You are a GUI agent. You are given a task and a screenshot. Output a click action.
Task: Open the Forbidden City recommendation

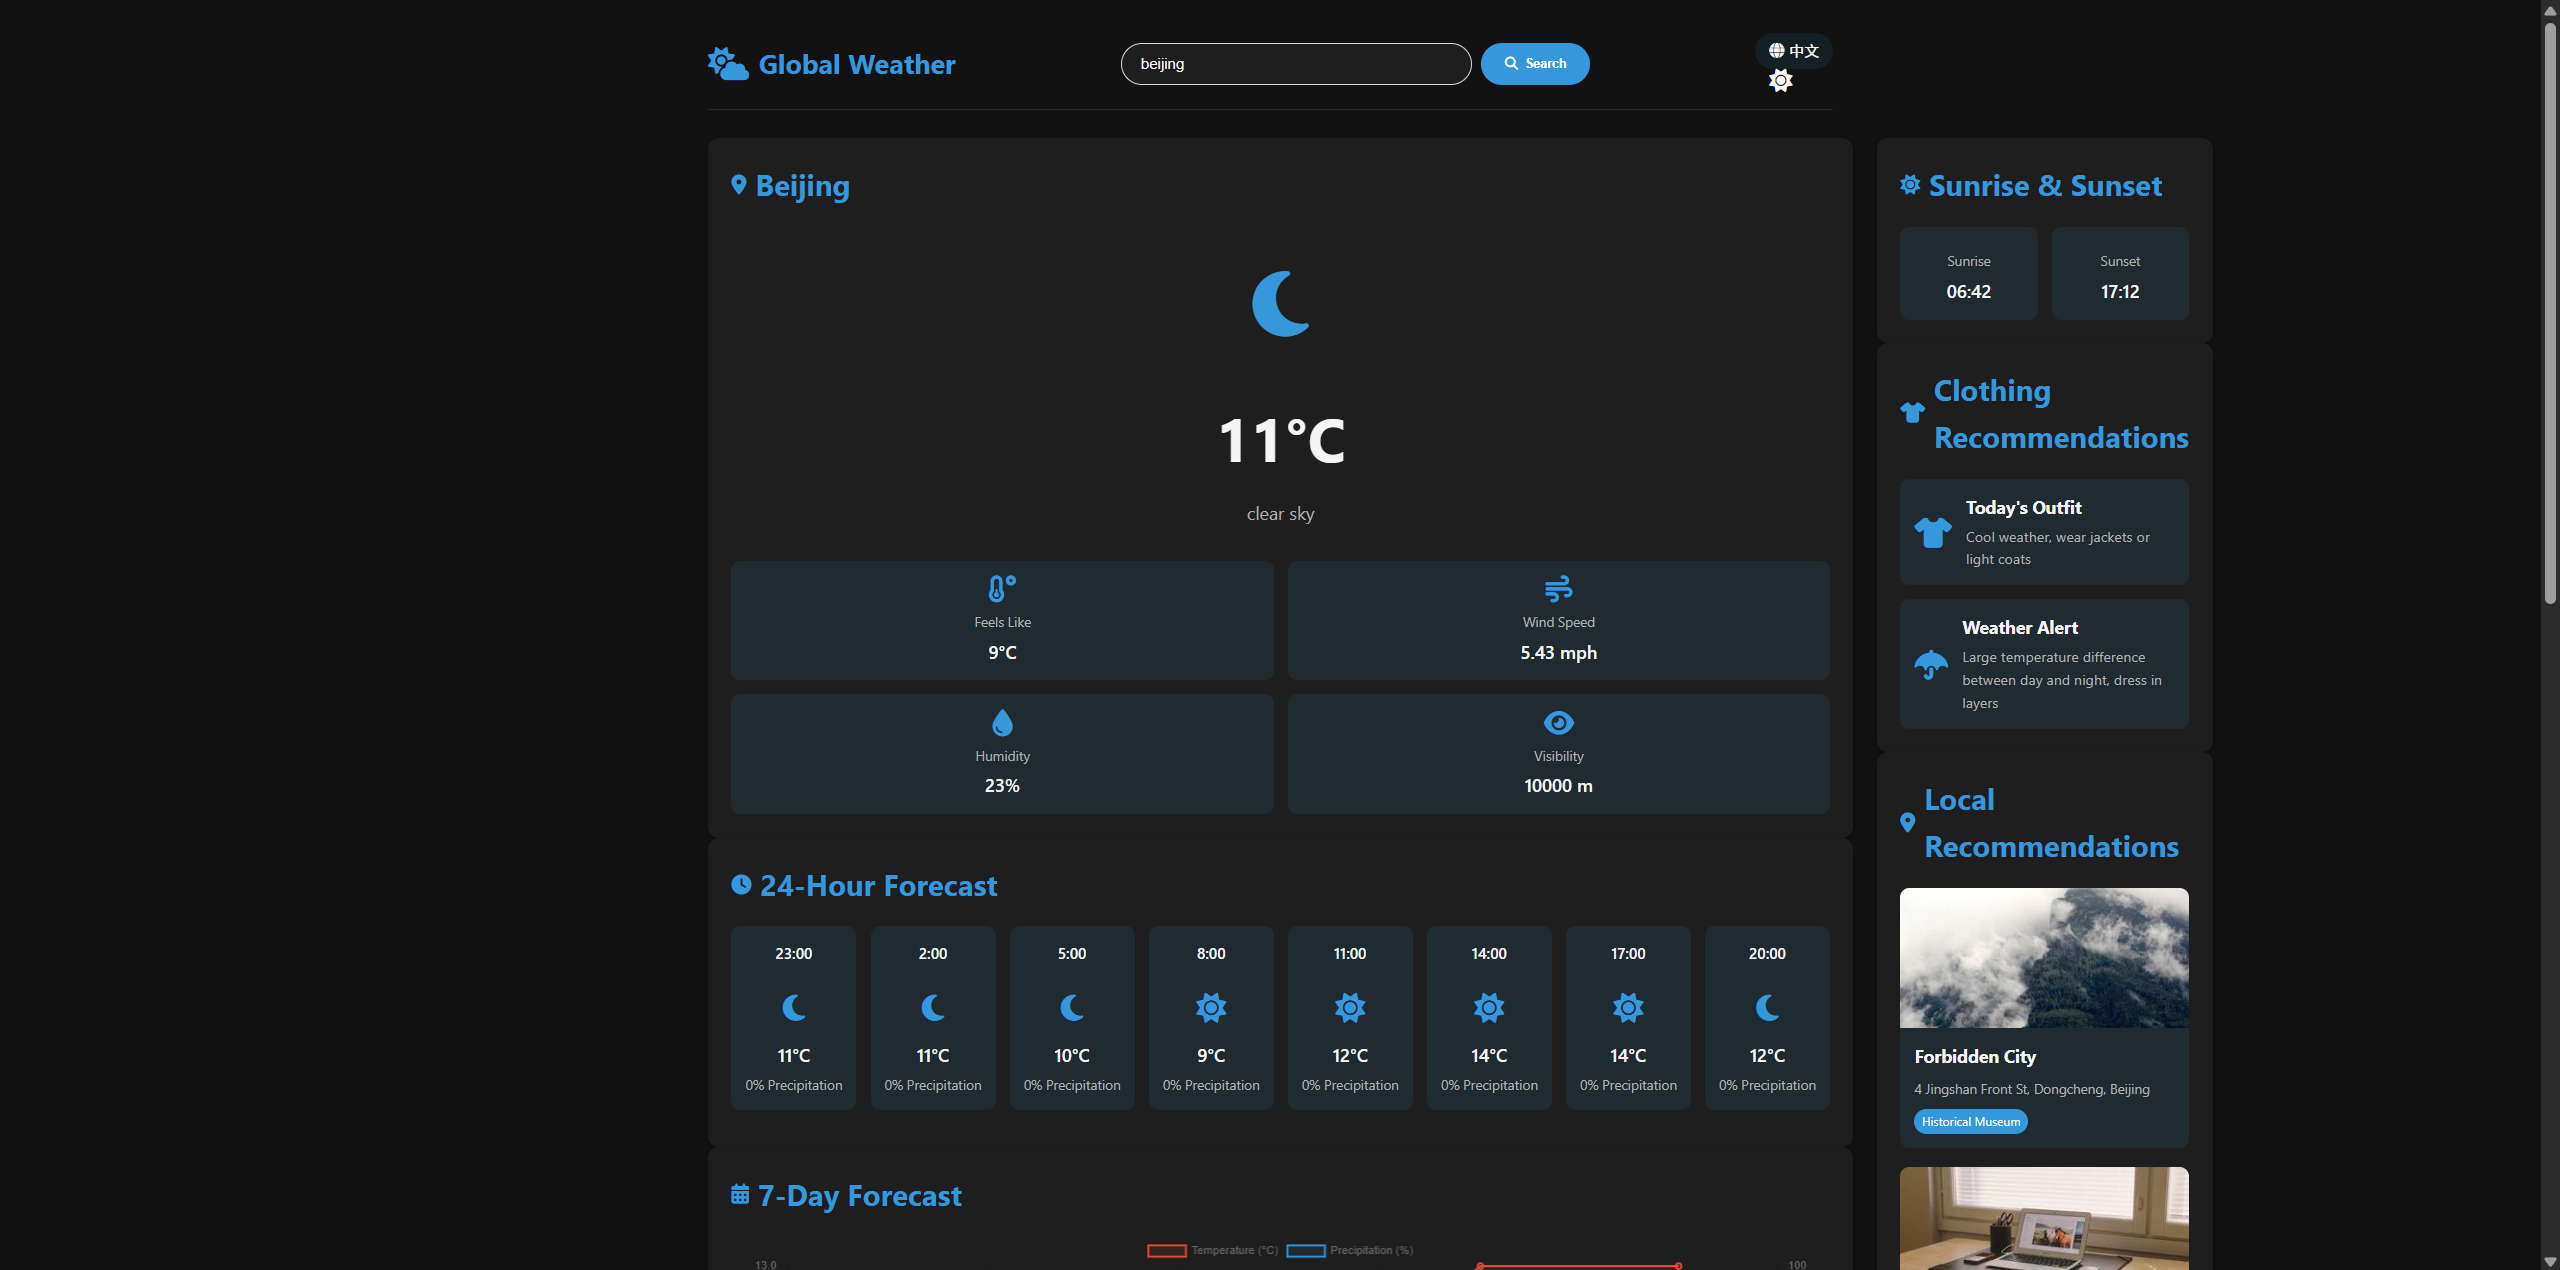[x=2043, y=1018]
